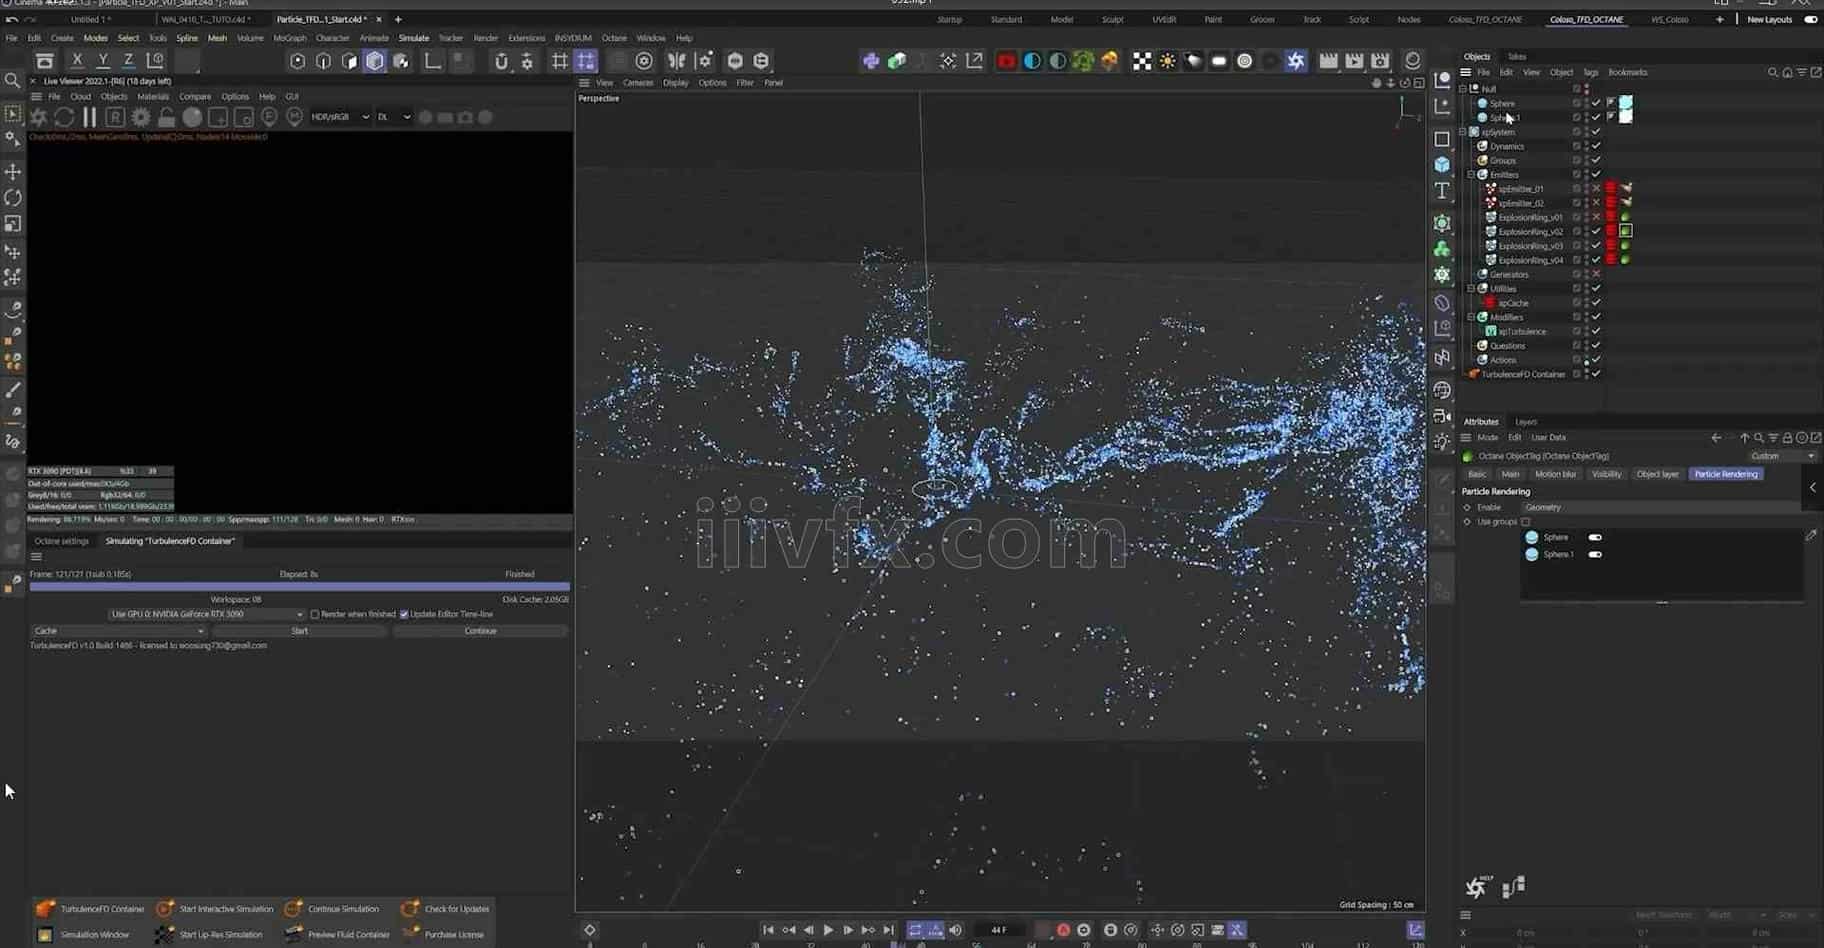
Task: Collapse the Modifiers group
Action: tap(1471, 317)
